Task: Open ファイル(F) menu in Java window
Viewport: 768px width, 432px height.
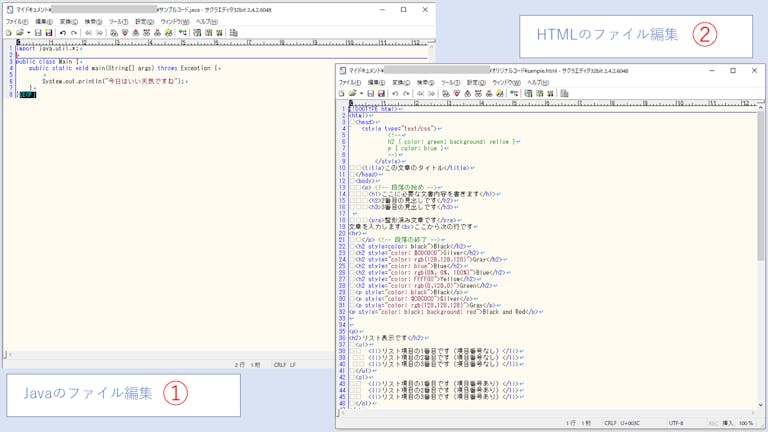Action: [x=17, y=22]
